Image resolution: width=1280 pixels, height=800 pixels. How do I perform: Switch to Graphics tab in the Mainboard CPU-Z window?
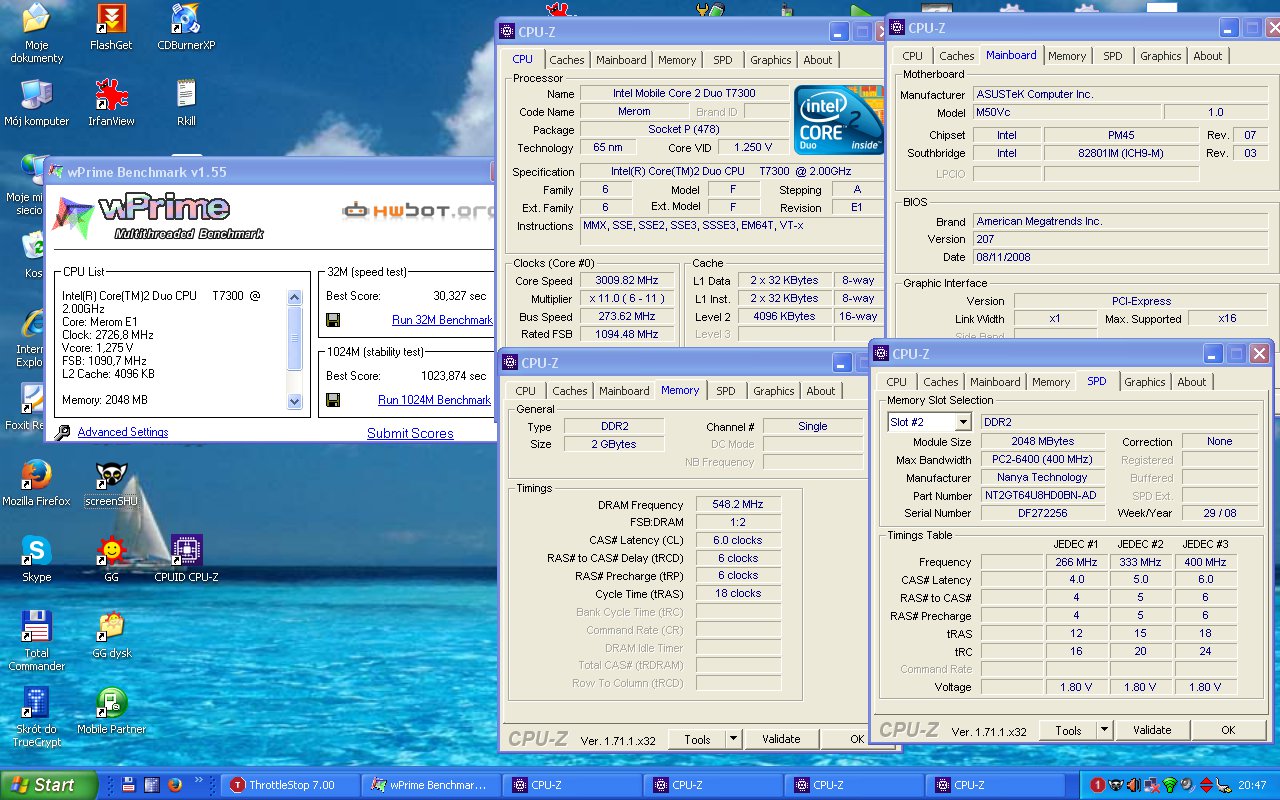click(1161, 56)
